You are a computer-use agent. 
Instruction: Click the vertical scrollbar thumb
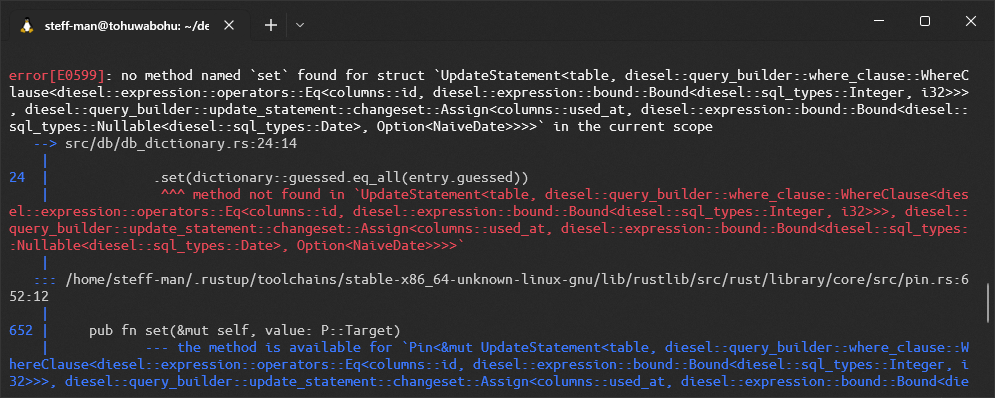(x=989, y=303)
